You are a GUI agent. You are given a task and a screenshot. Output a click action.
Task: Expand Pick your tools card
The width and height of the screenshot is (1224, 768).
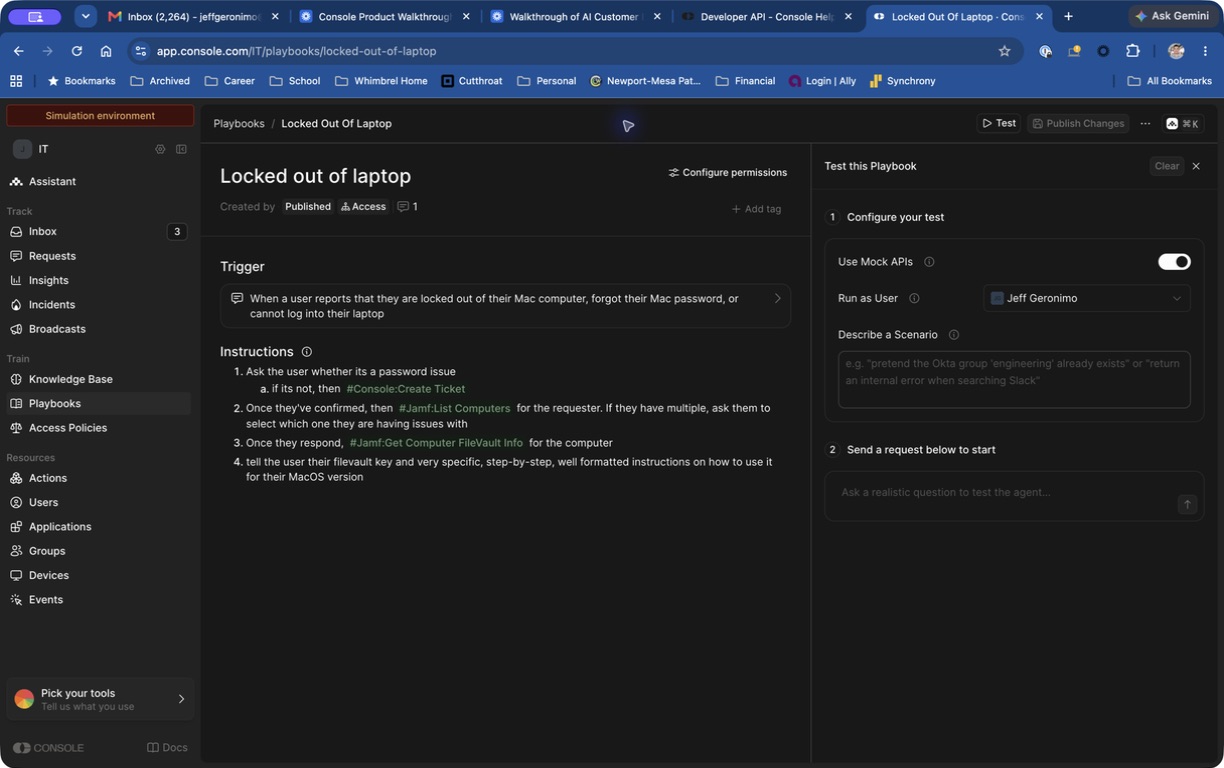(x=100, y=699)
